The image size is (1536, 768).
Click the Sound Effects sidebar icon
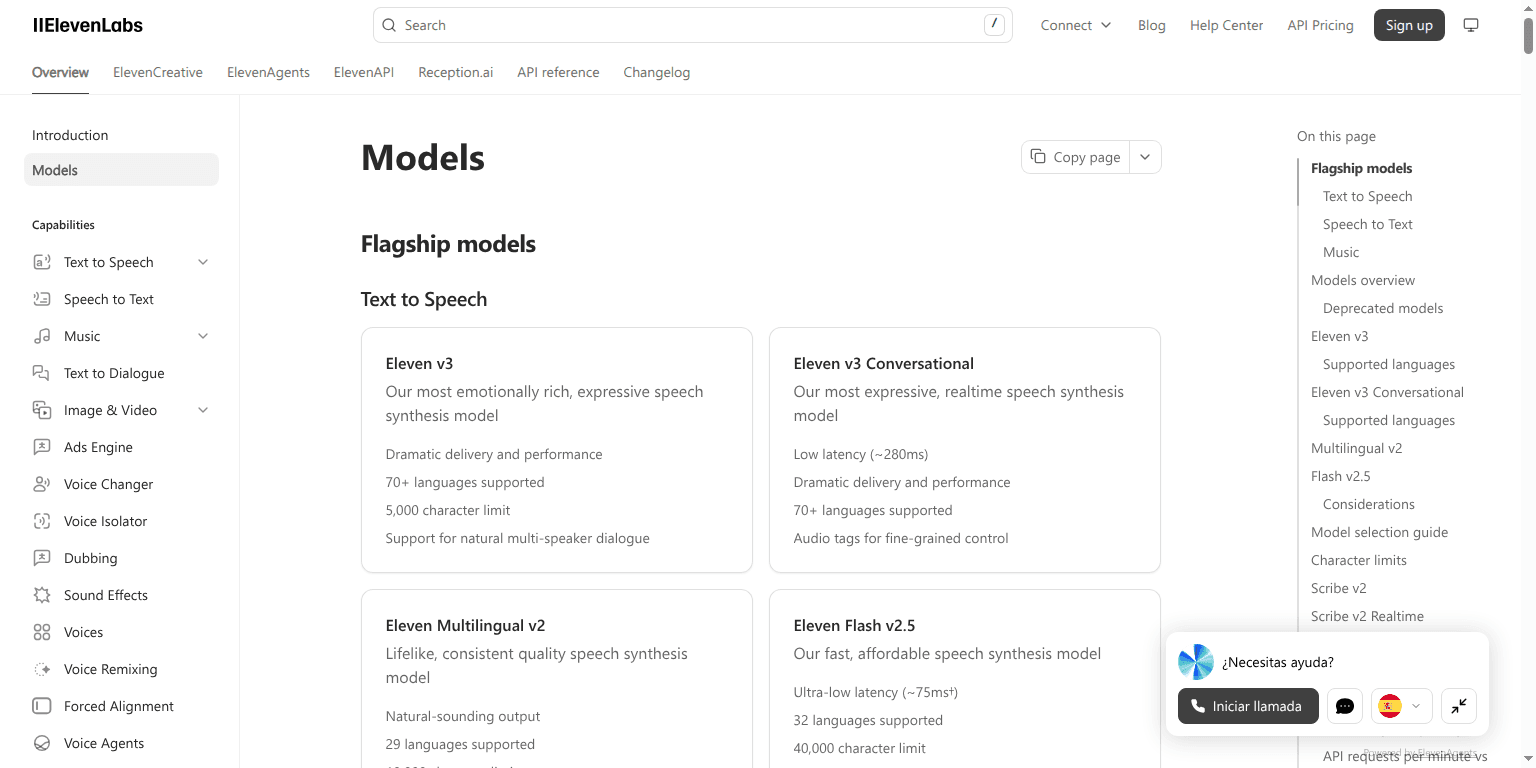pyautogui.click(x=42, y=595)
